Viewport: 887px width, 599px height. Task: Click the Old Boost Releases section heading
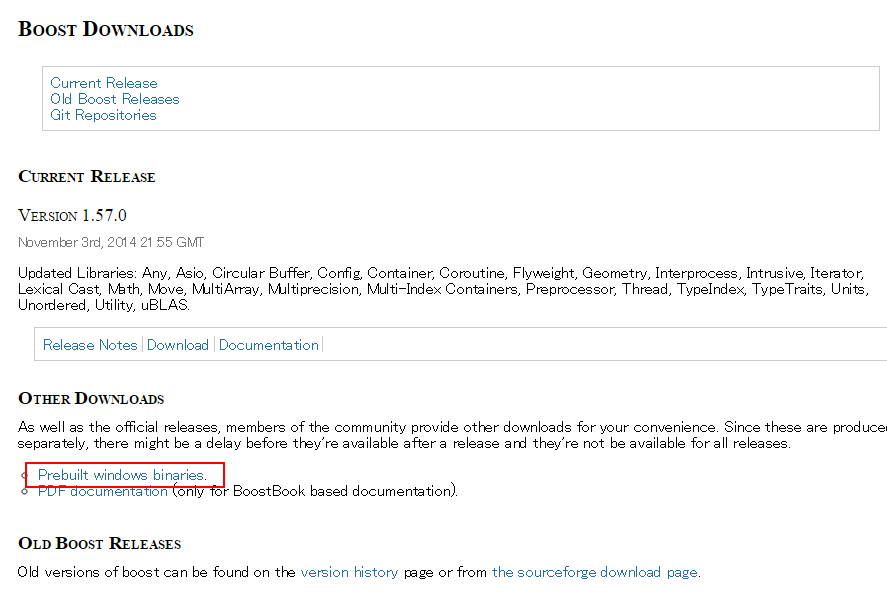[100, 544]
